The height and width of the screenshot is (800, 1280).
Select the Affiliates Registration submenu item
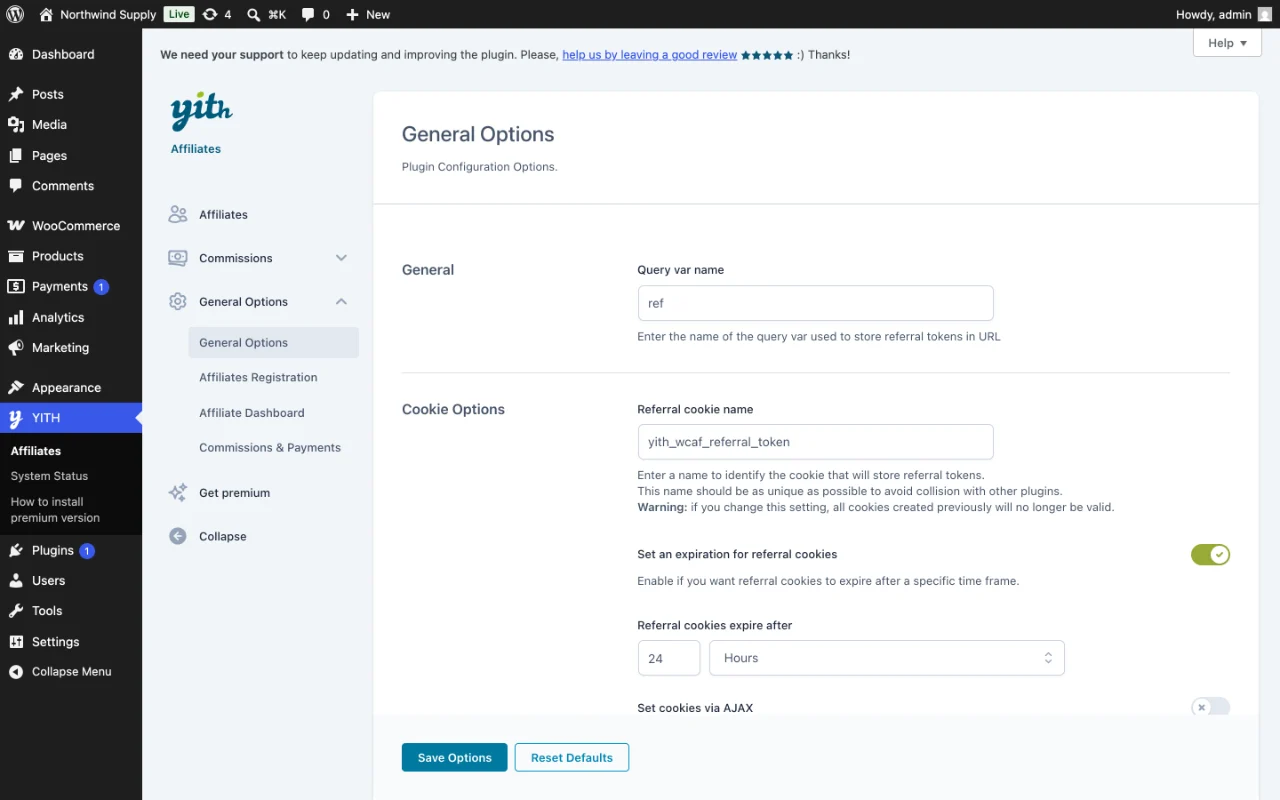click(258, 377)
